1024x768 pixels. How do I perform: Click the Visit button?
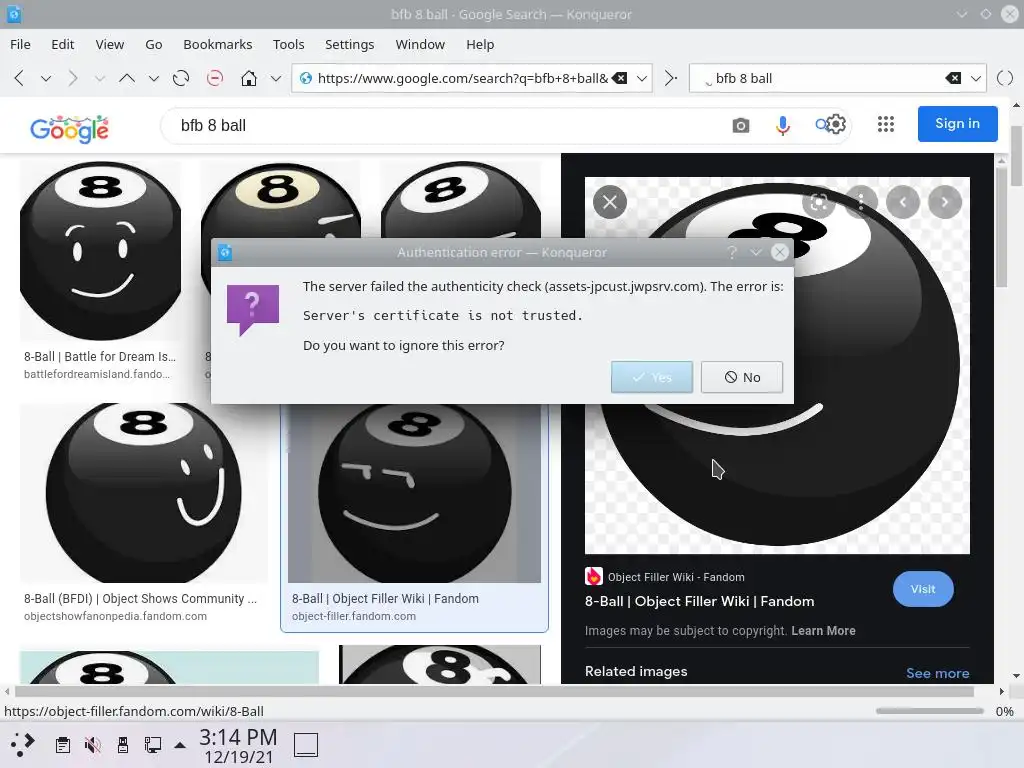tap(923, 589)
